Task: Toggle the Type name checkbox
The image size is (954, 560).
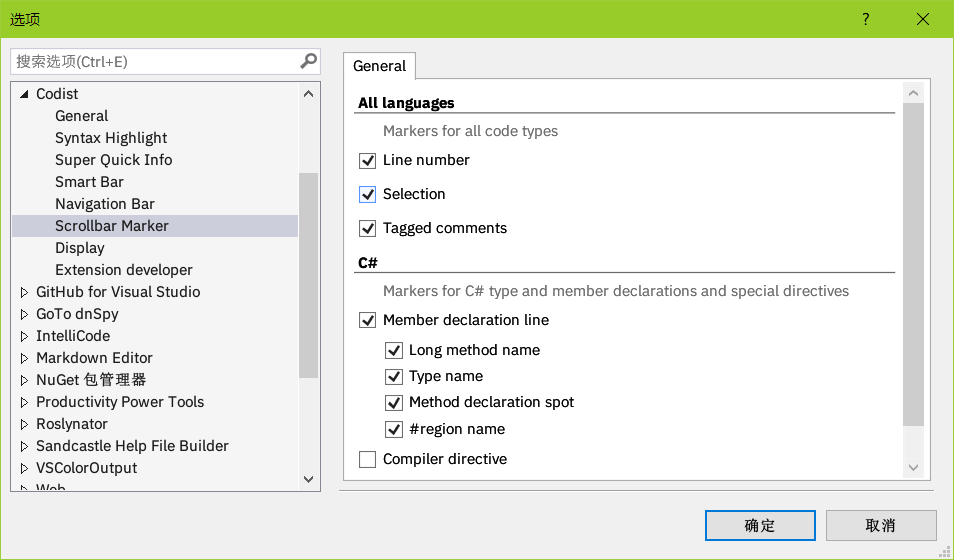Action: pos(394,377)
